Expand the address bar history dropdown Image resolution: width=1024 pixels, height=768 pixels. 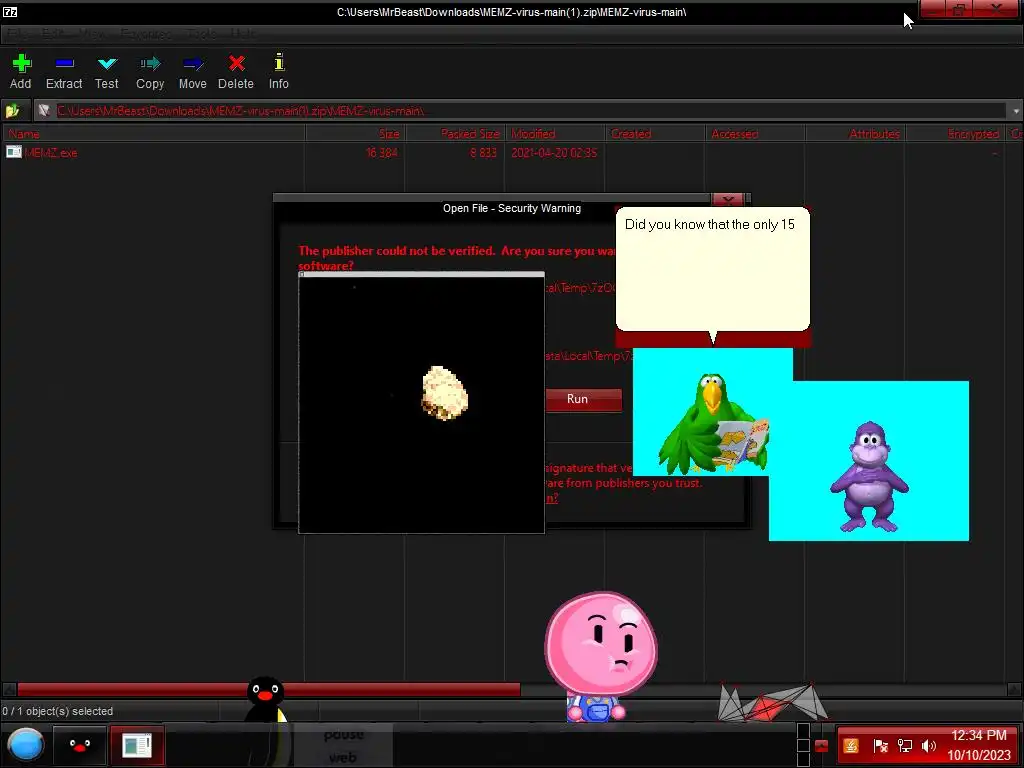coord(1016,111)
